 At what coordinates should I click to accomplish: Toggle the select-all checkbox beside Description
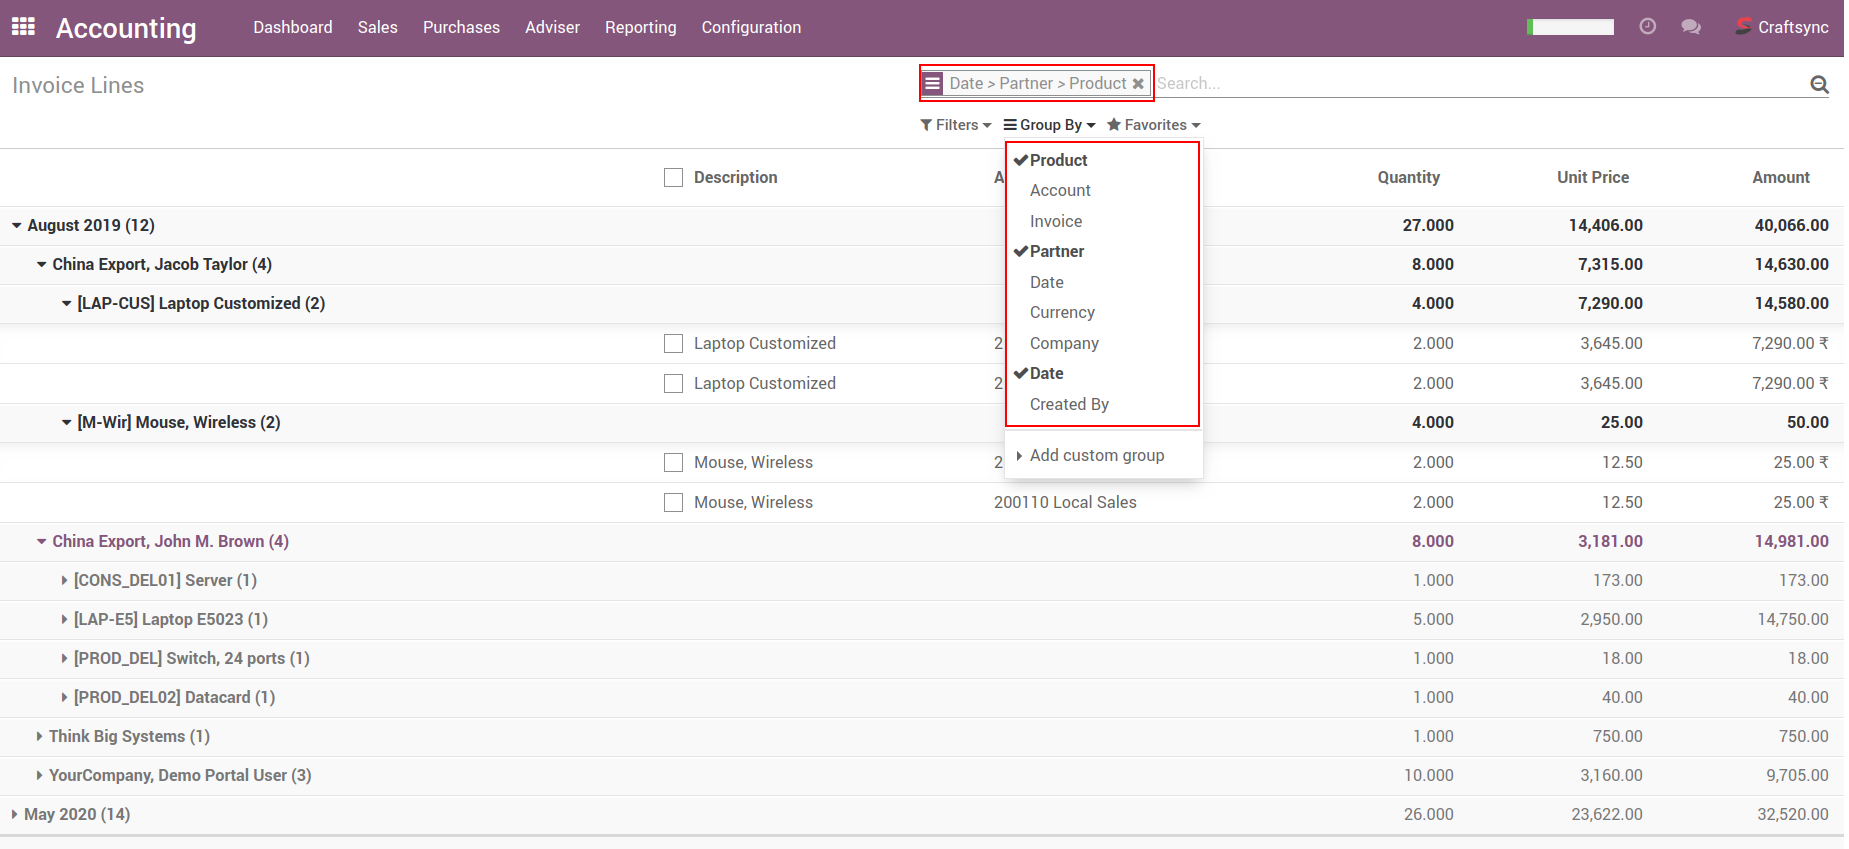coord(673,178)
